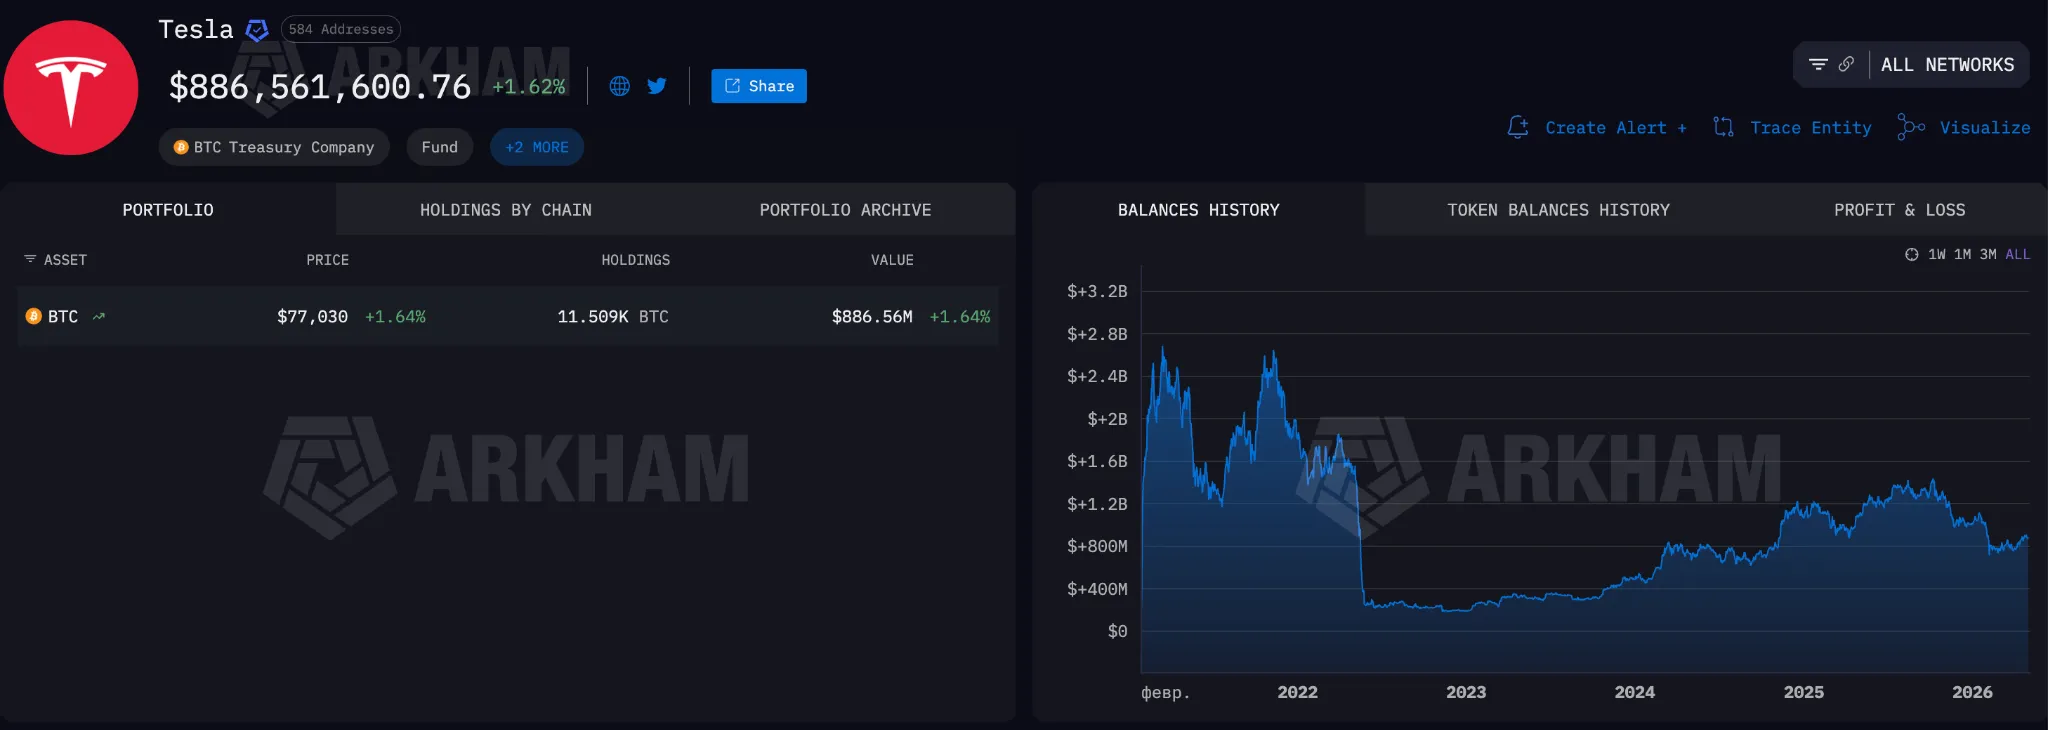Click the +1.64% change beside the BTC price
Screen dimensions: 2048x730
click(395, 317)
